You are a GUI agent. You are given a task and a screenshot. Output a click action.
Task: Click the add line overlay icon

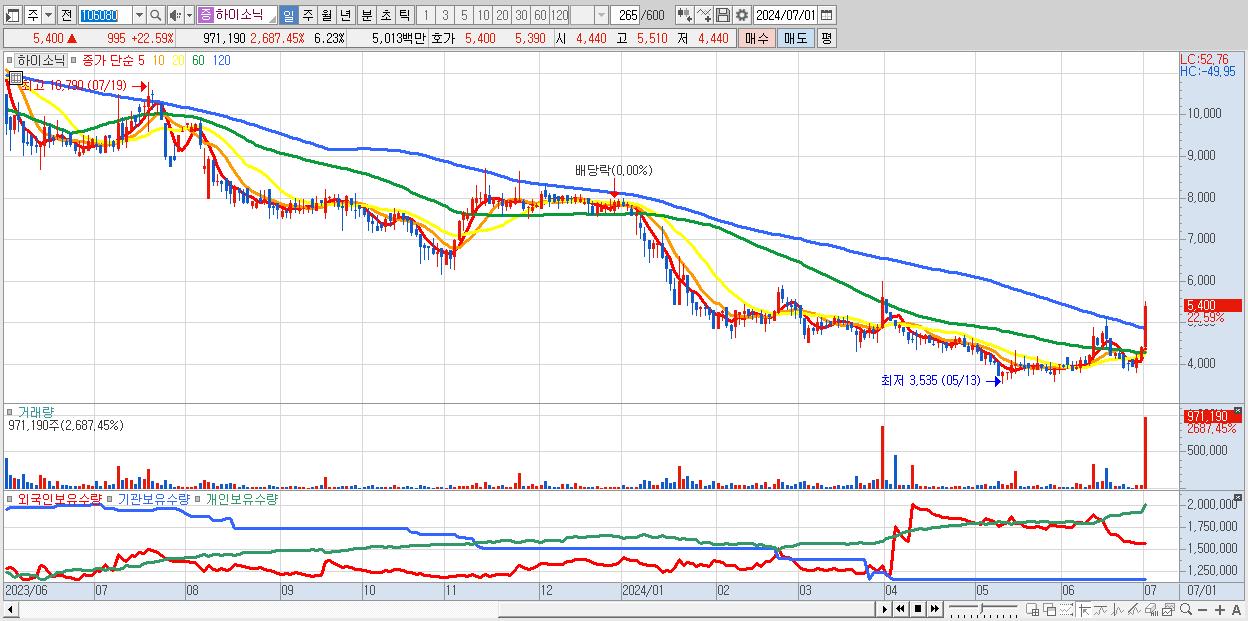coord(704,15)
